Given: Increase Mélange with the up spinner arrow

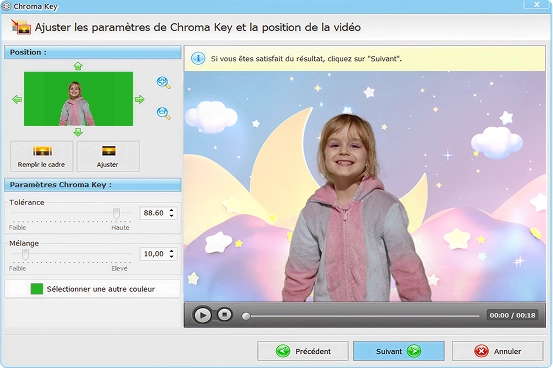Looking at the screenshot, I should pos(172,251).
